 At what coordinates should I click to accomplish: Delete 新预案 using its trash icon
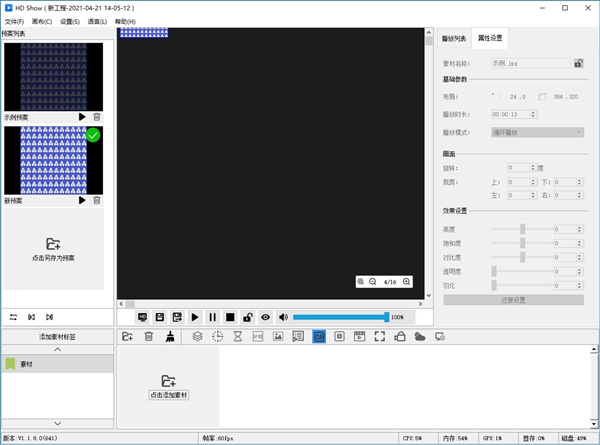tap(97, 200)
